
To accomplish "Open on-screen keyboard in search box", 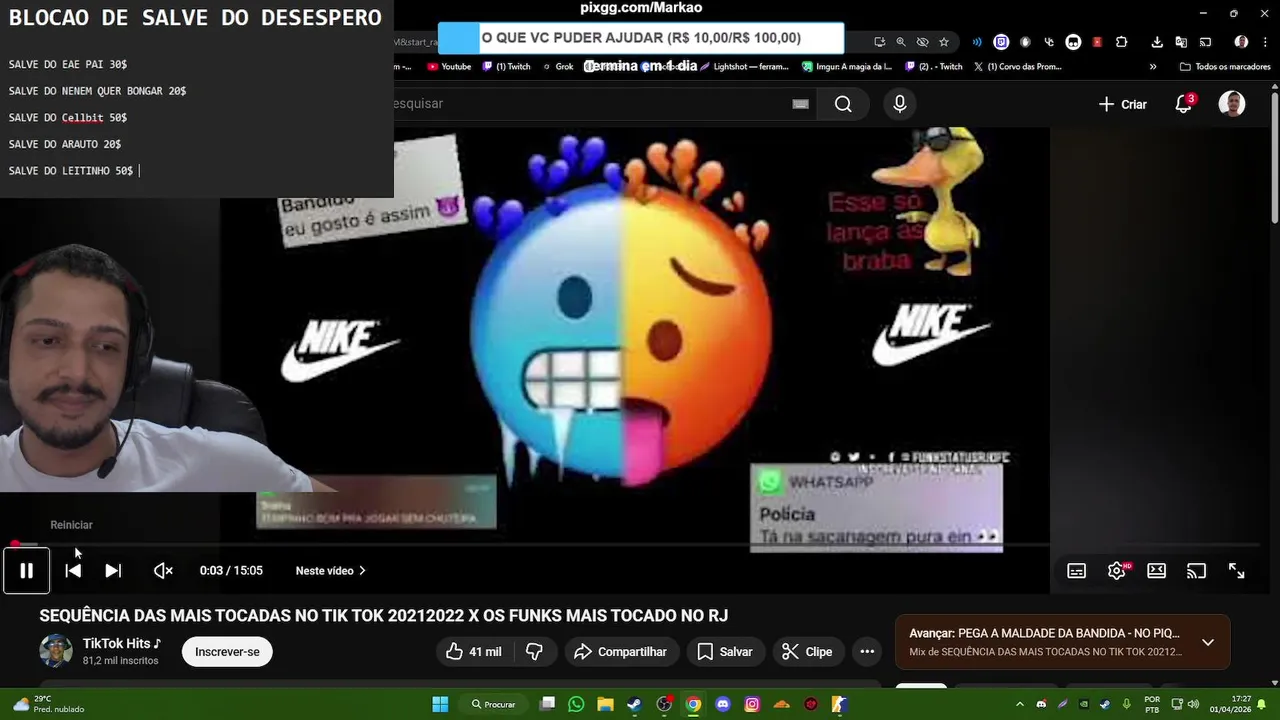I will click(x=800, y=104).
